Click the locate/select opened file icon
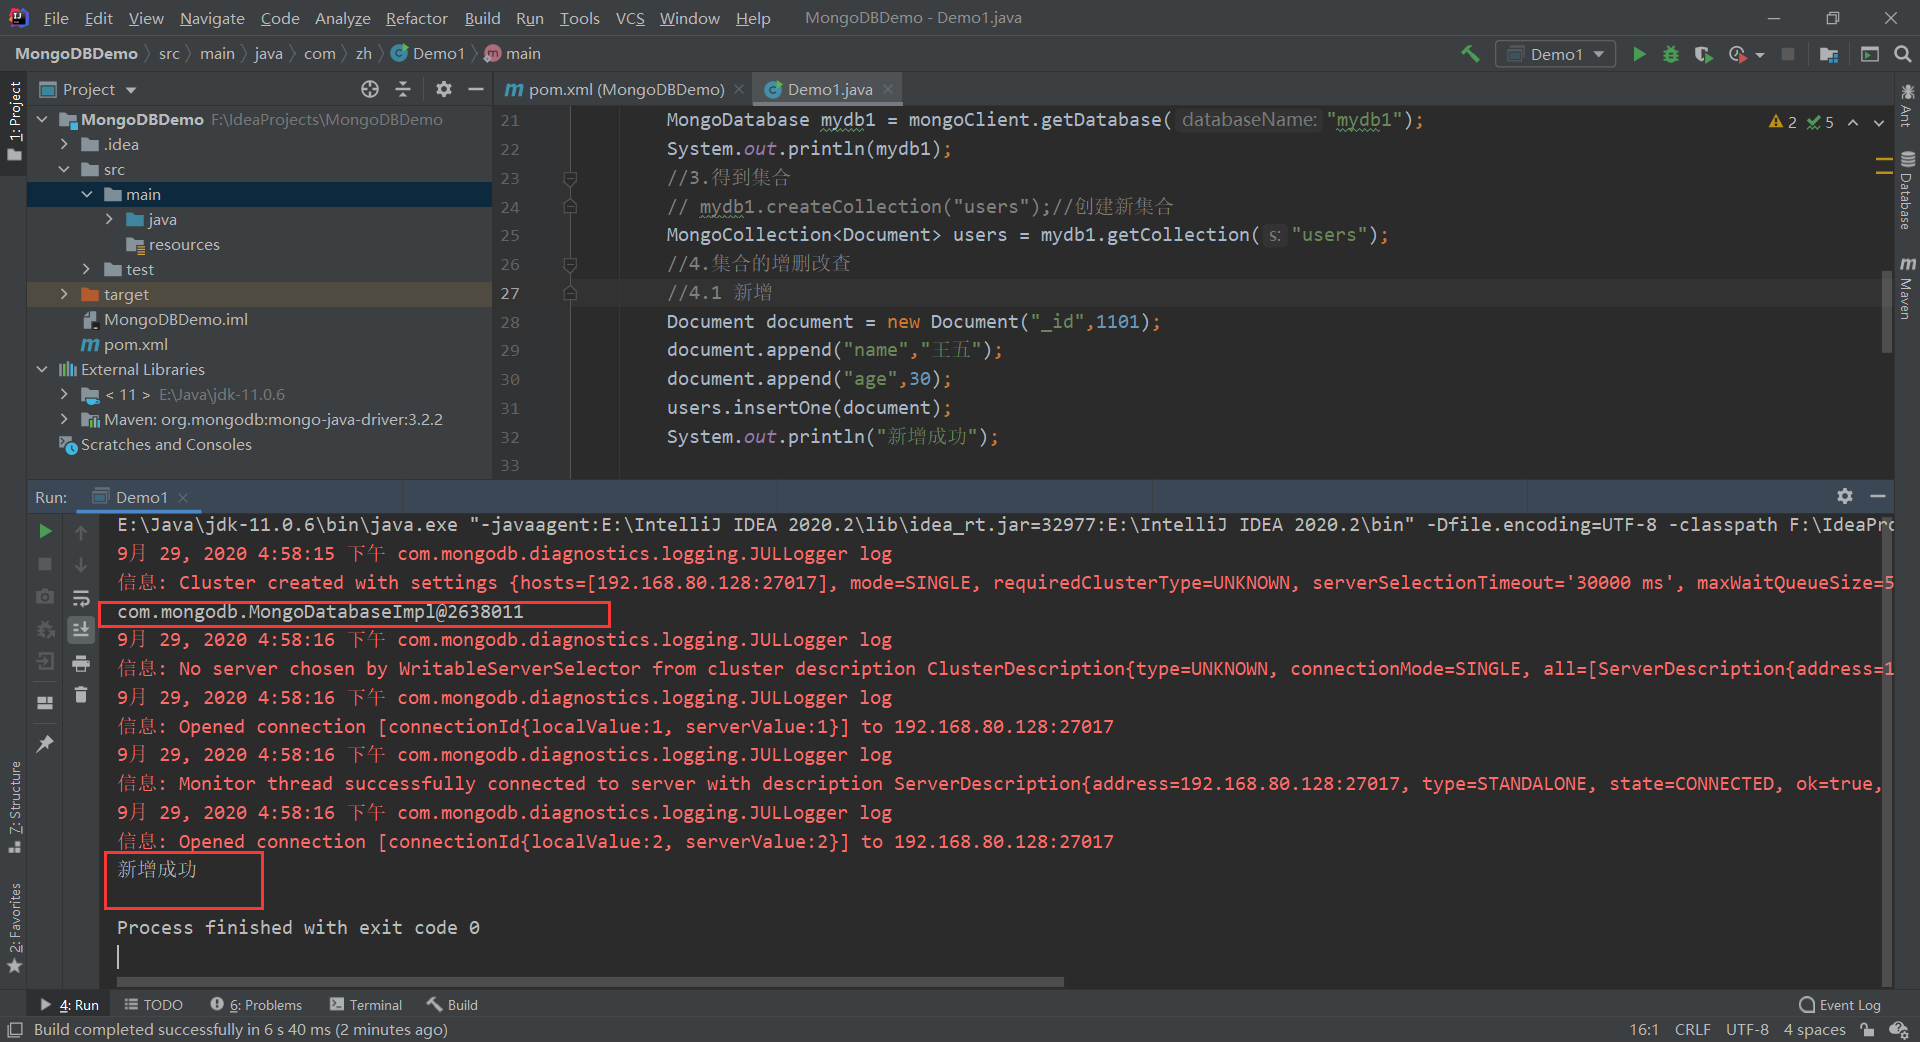 [x=370, y=89]
